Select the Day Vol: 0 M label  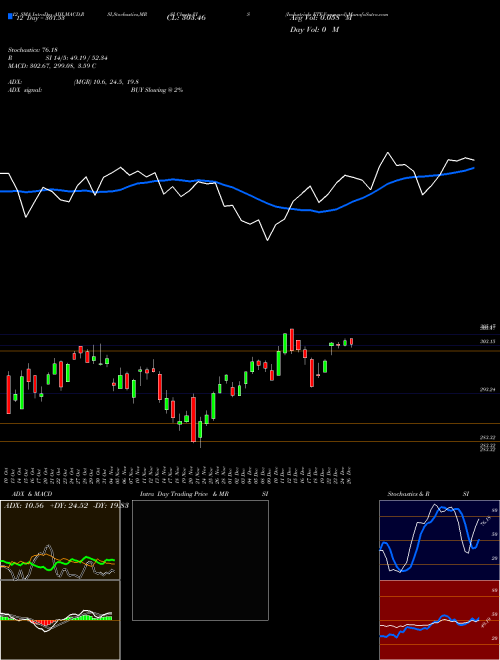tap(314, 29)
